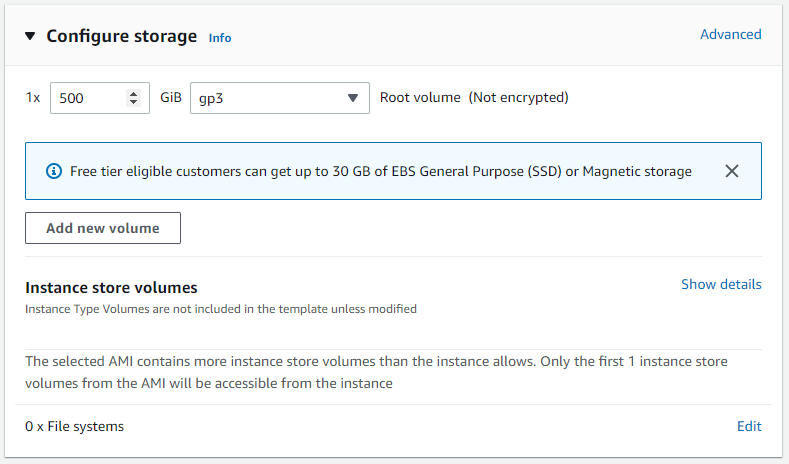
Task: Click the Advanced link
Action: (x=730, y=34)
